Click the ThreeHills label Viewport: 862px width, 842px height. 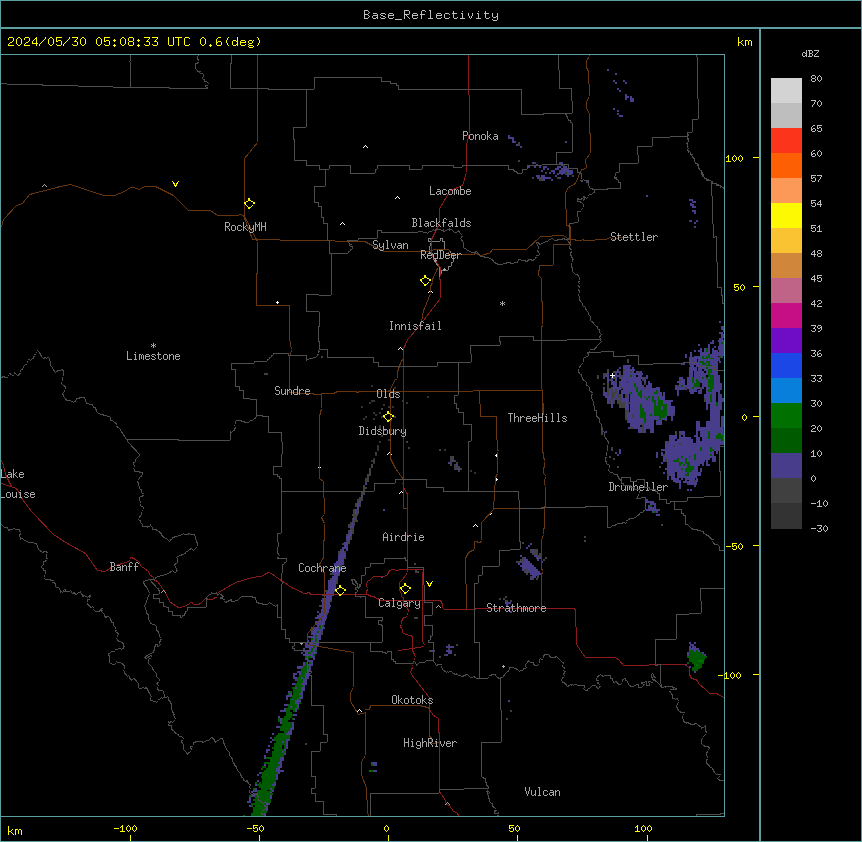click(537, 418)
